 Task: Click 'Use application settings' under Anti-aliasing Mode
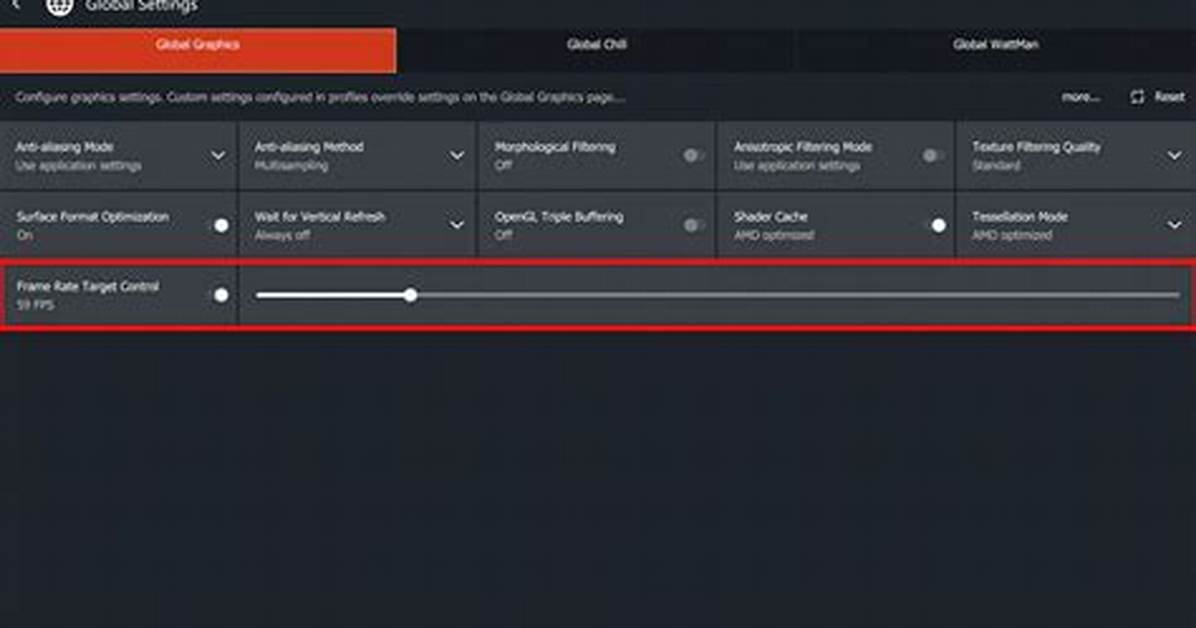[79, 166]
